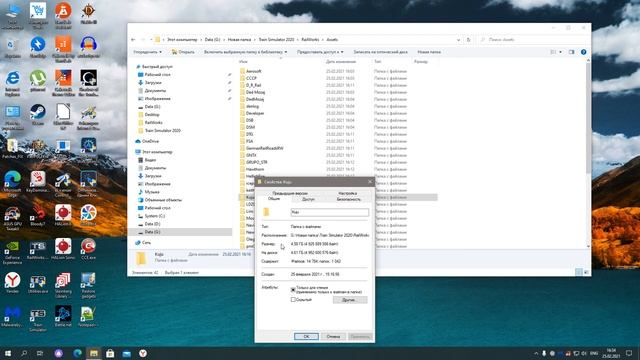Image resolution: width=640 pixels, height=360 pixels.
Task: Open the Recycle Bin desktop icon
Action: click(13, 48)
